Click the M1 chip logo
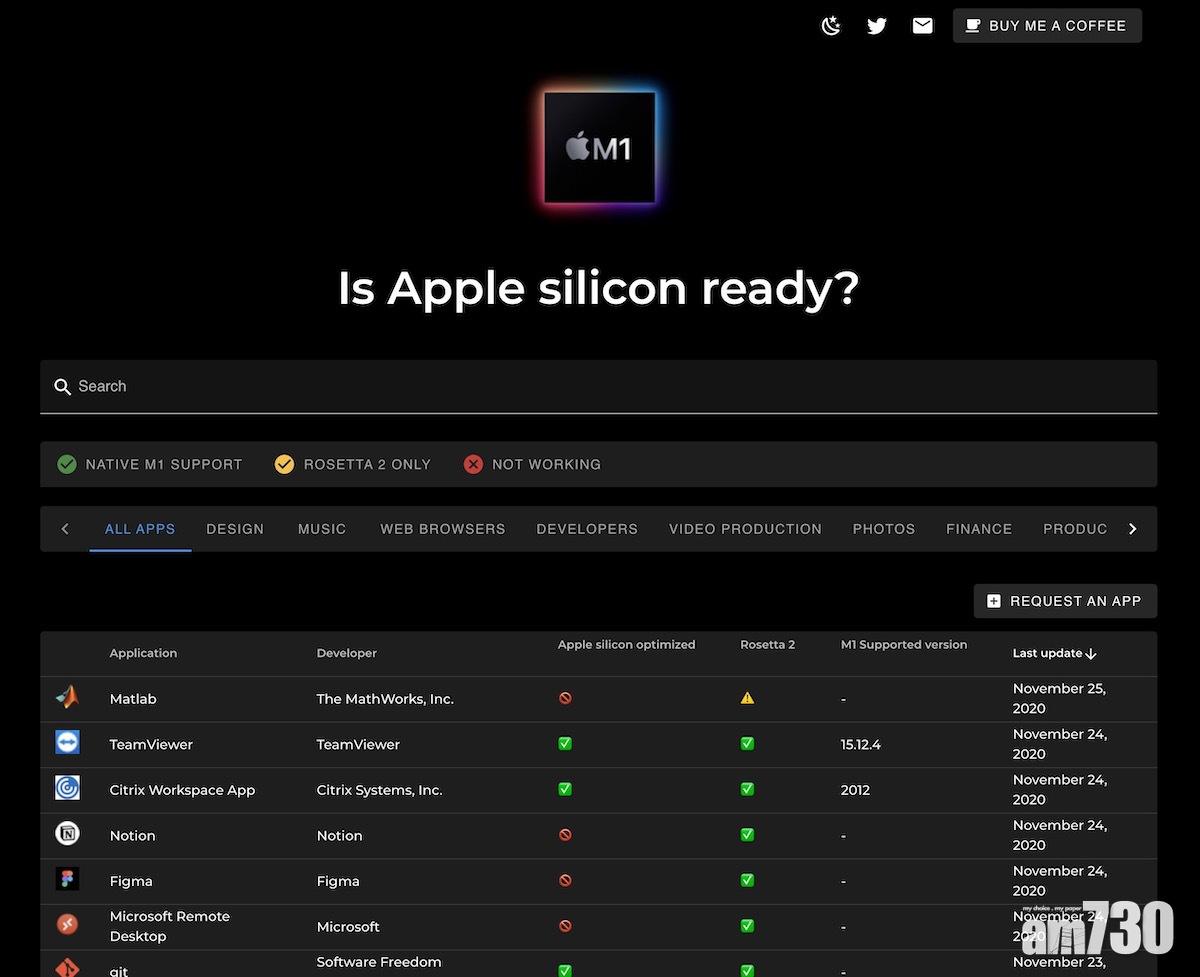This screenshot has height=977, width=1200. point(599,148)
